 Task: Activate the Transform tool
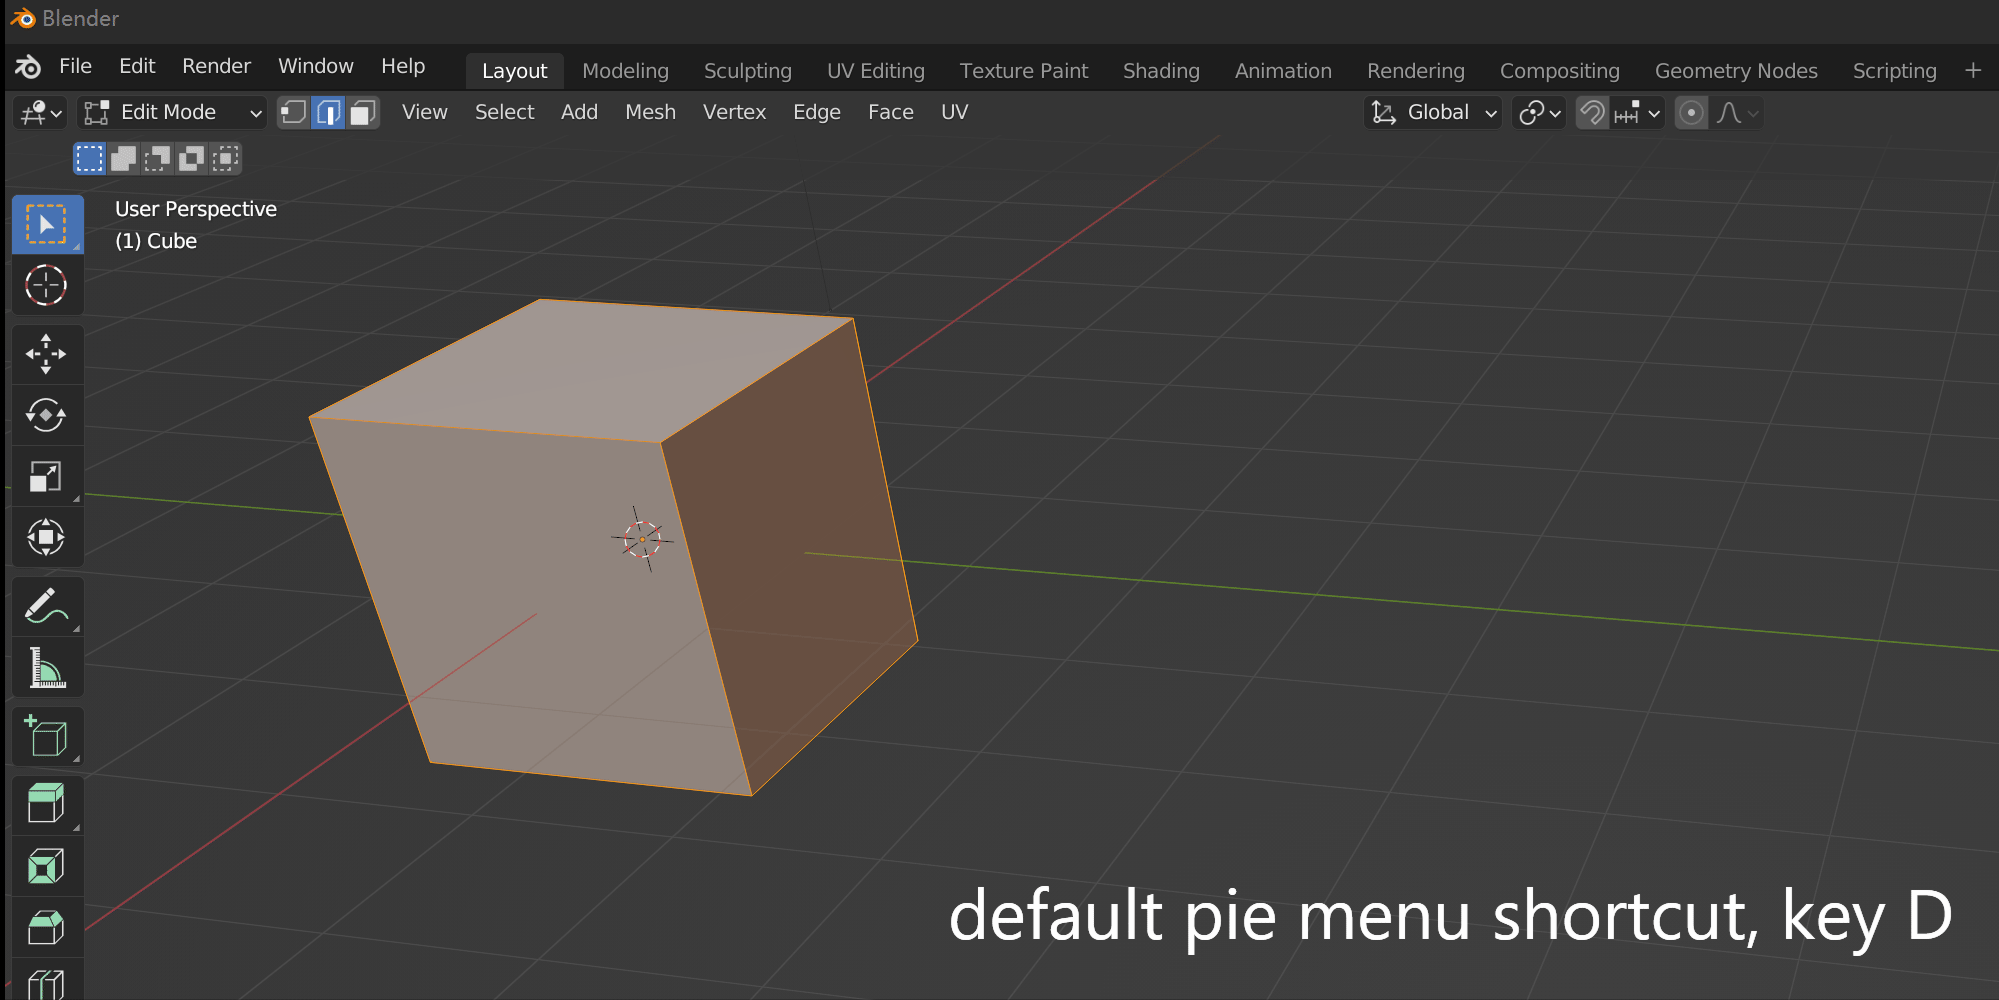point(46,537)
